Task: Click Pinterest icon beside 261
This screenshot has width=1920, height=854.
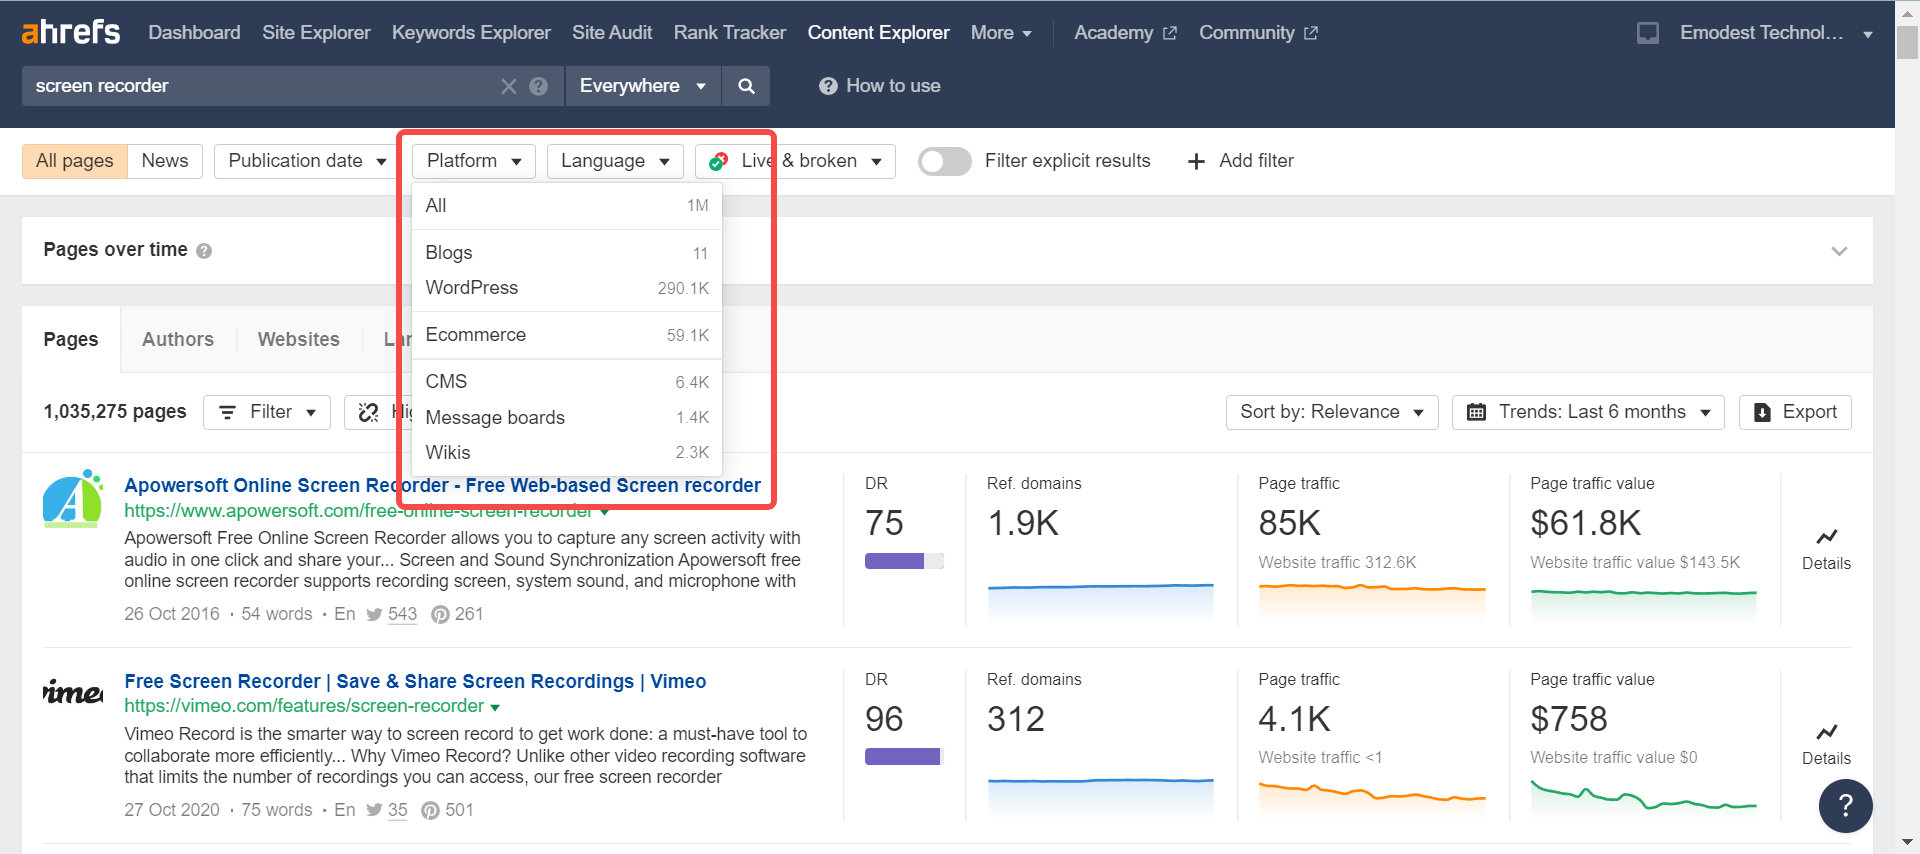Action: pyautogui.click(x=440, y=615)
